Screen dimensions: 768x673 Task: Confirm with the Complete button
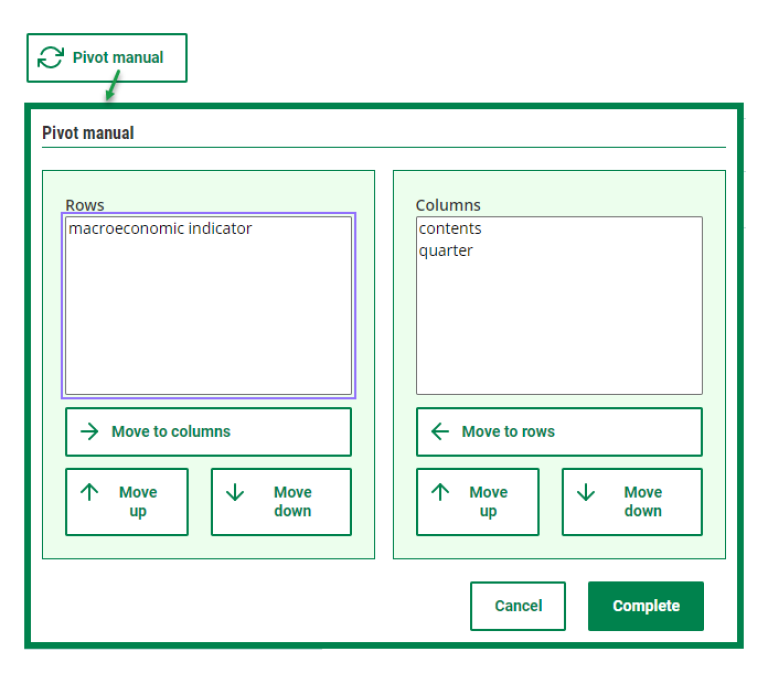tap(645, 606)
